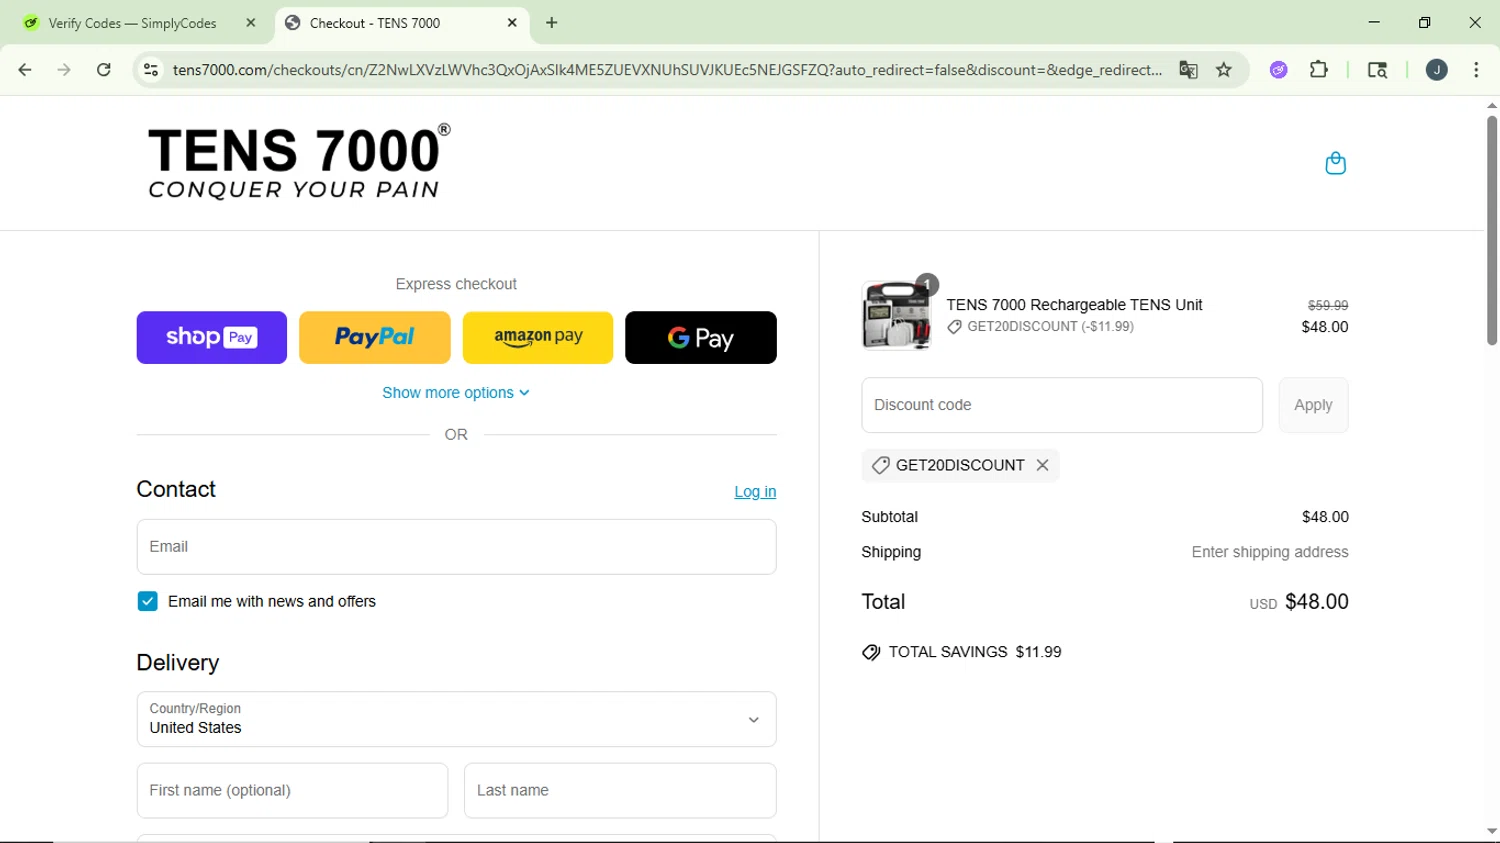Open the Country/Region dropdown
1500x843 pixels.
[456, 719]
